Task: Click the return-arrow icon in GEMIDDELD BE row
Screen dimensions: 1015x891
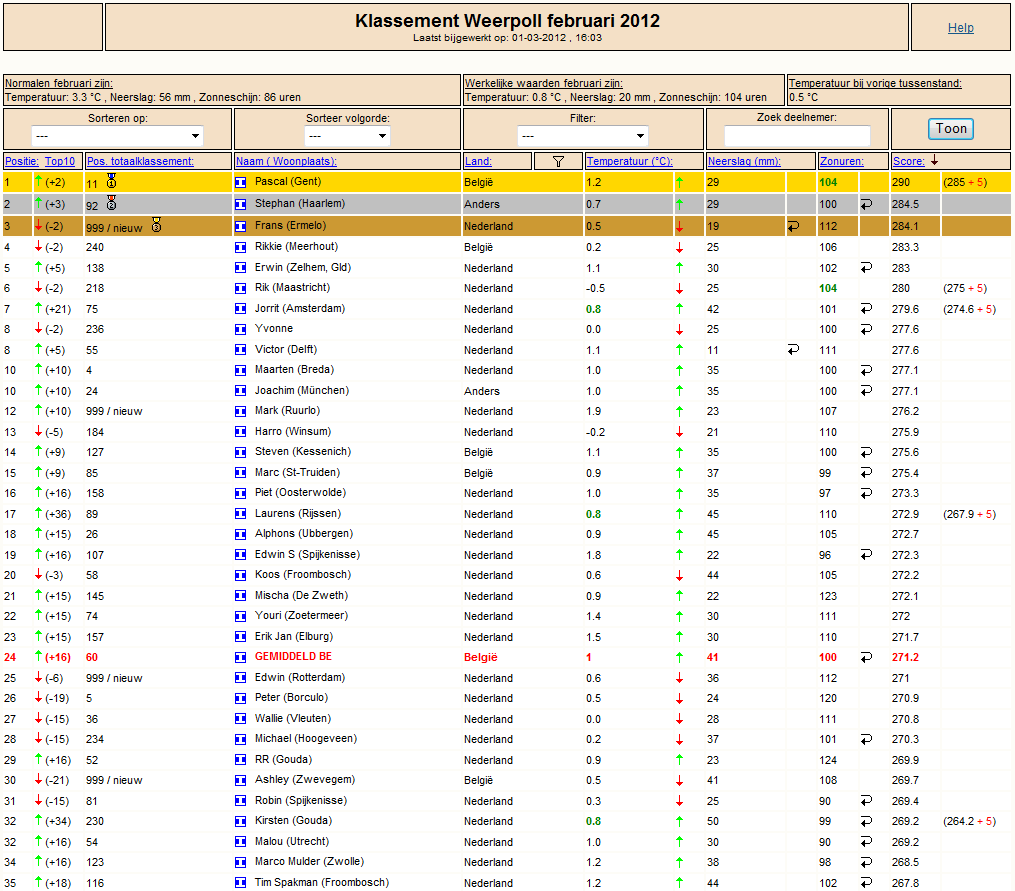Action: [866, 657]
